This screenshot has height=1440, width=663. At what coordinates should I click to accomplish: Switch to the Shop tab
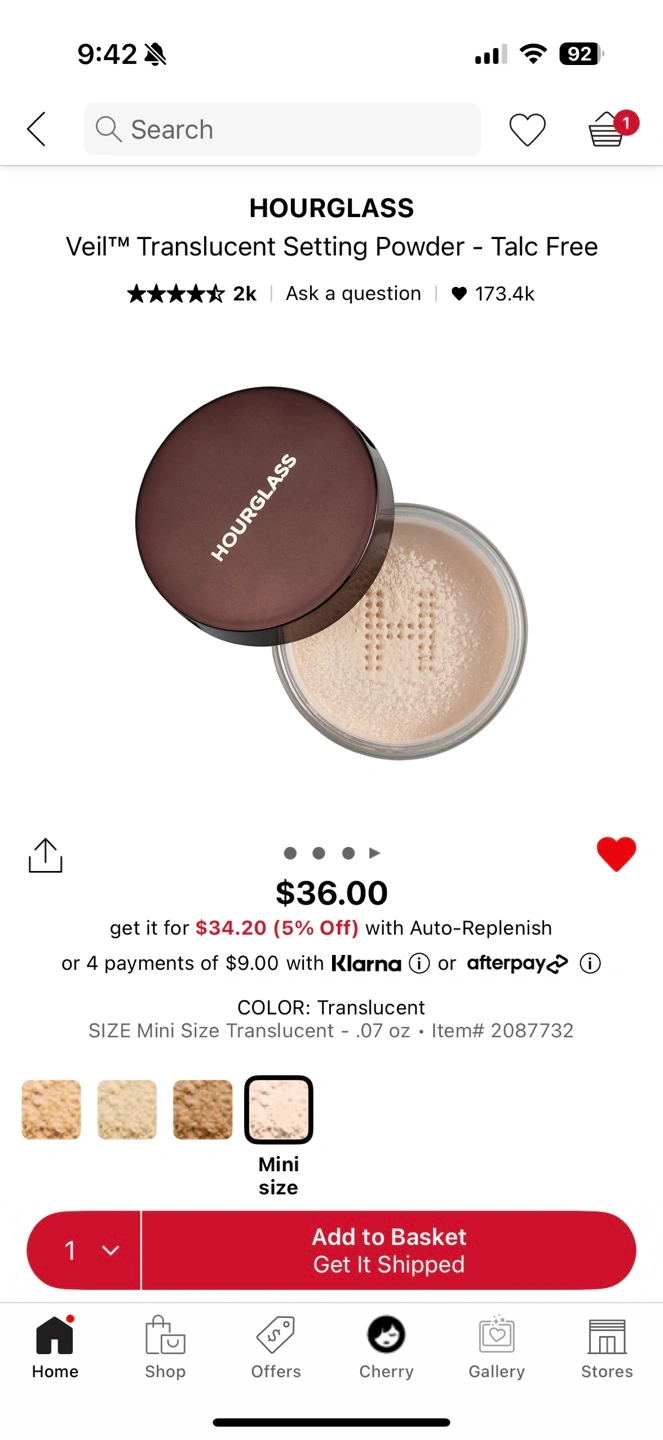click(x=165, y=1348)
